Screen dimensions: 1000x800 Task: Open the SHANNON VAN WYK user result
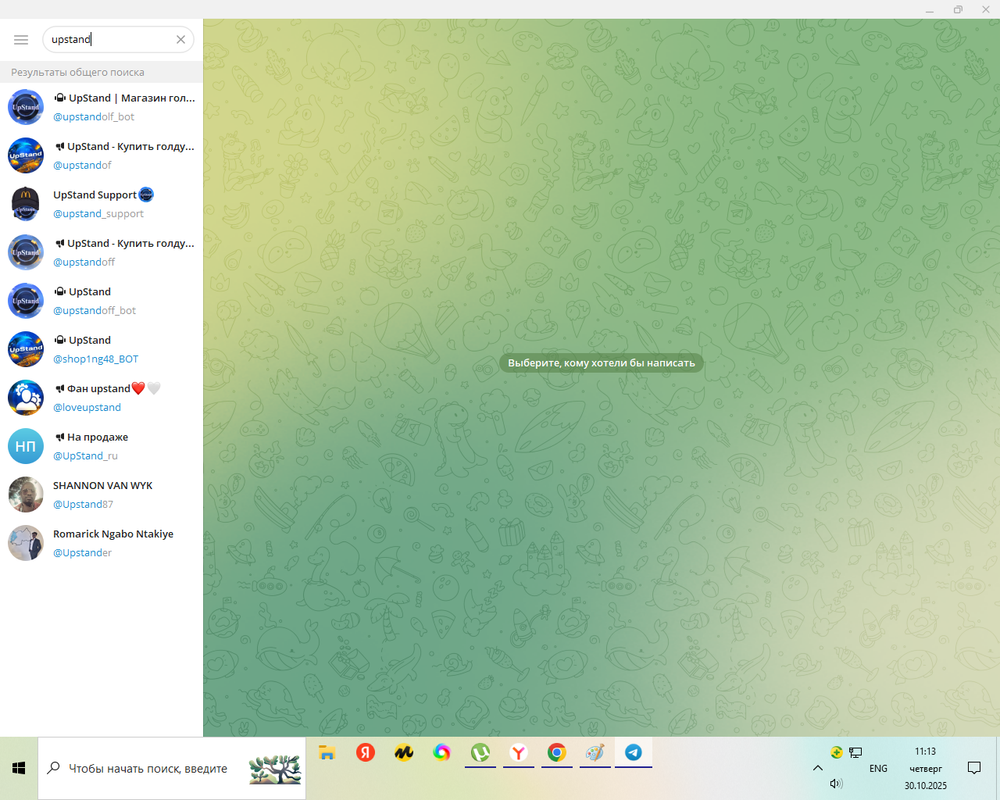(101, 495)
